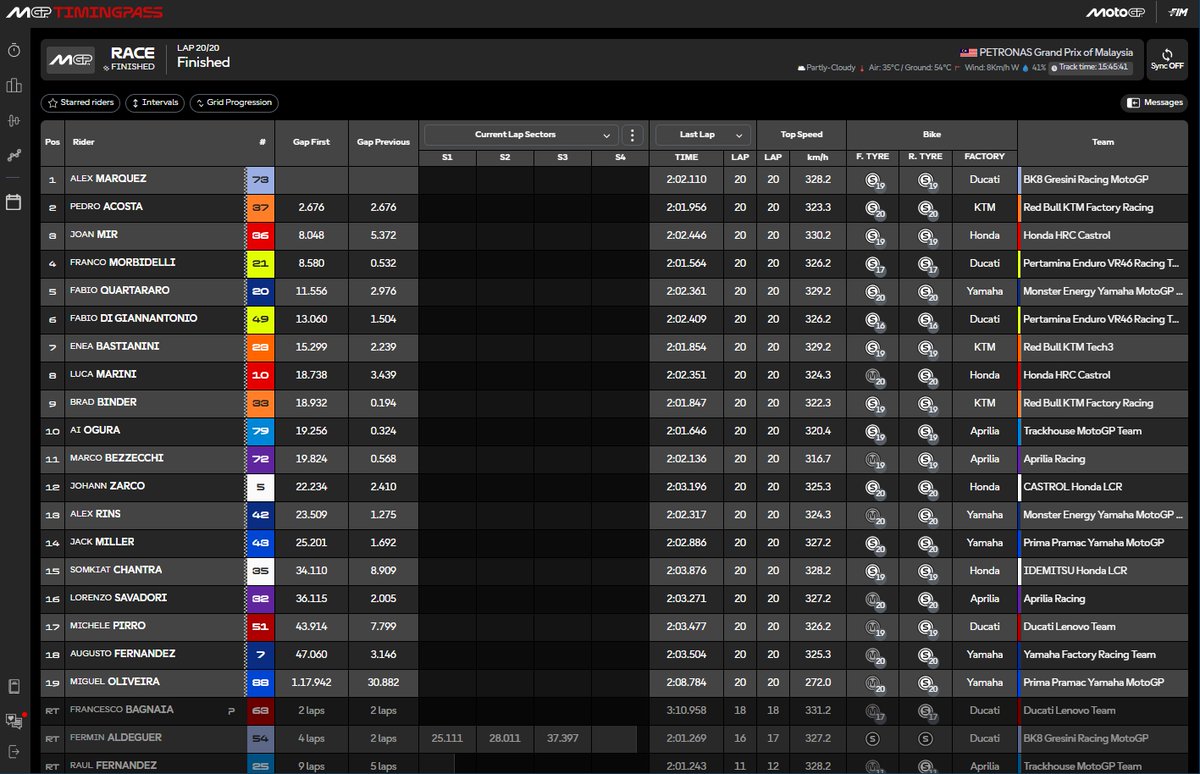Image resolution: width=1200 pixels, height=774 pixels.
Task: Select rider JOAN MIR
Action: pyautogui.click(x=94, y=235)
